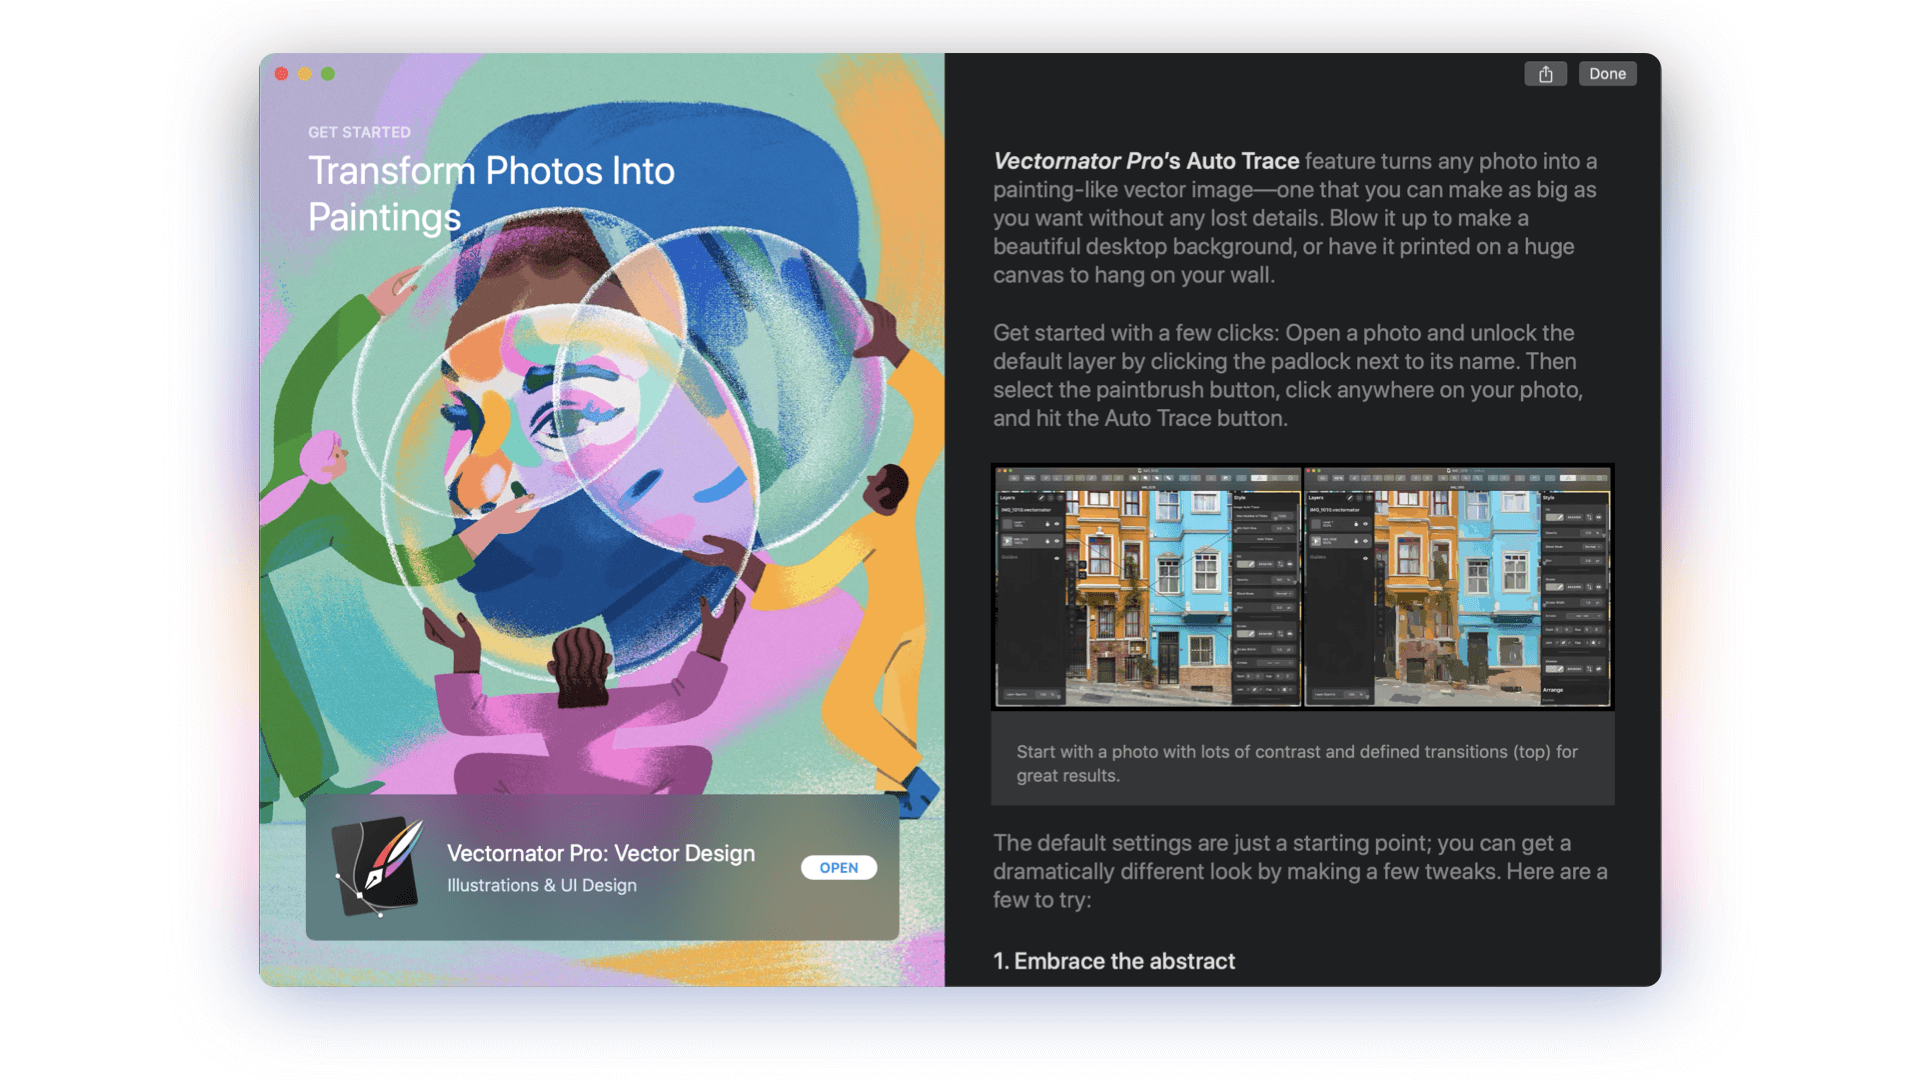Screen dimensions: 1920x1080
Task: Click the Embrace the abstract heading
Action: pyautogui.click(x=1114, y=961)
